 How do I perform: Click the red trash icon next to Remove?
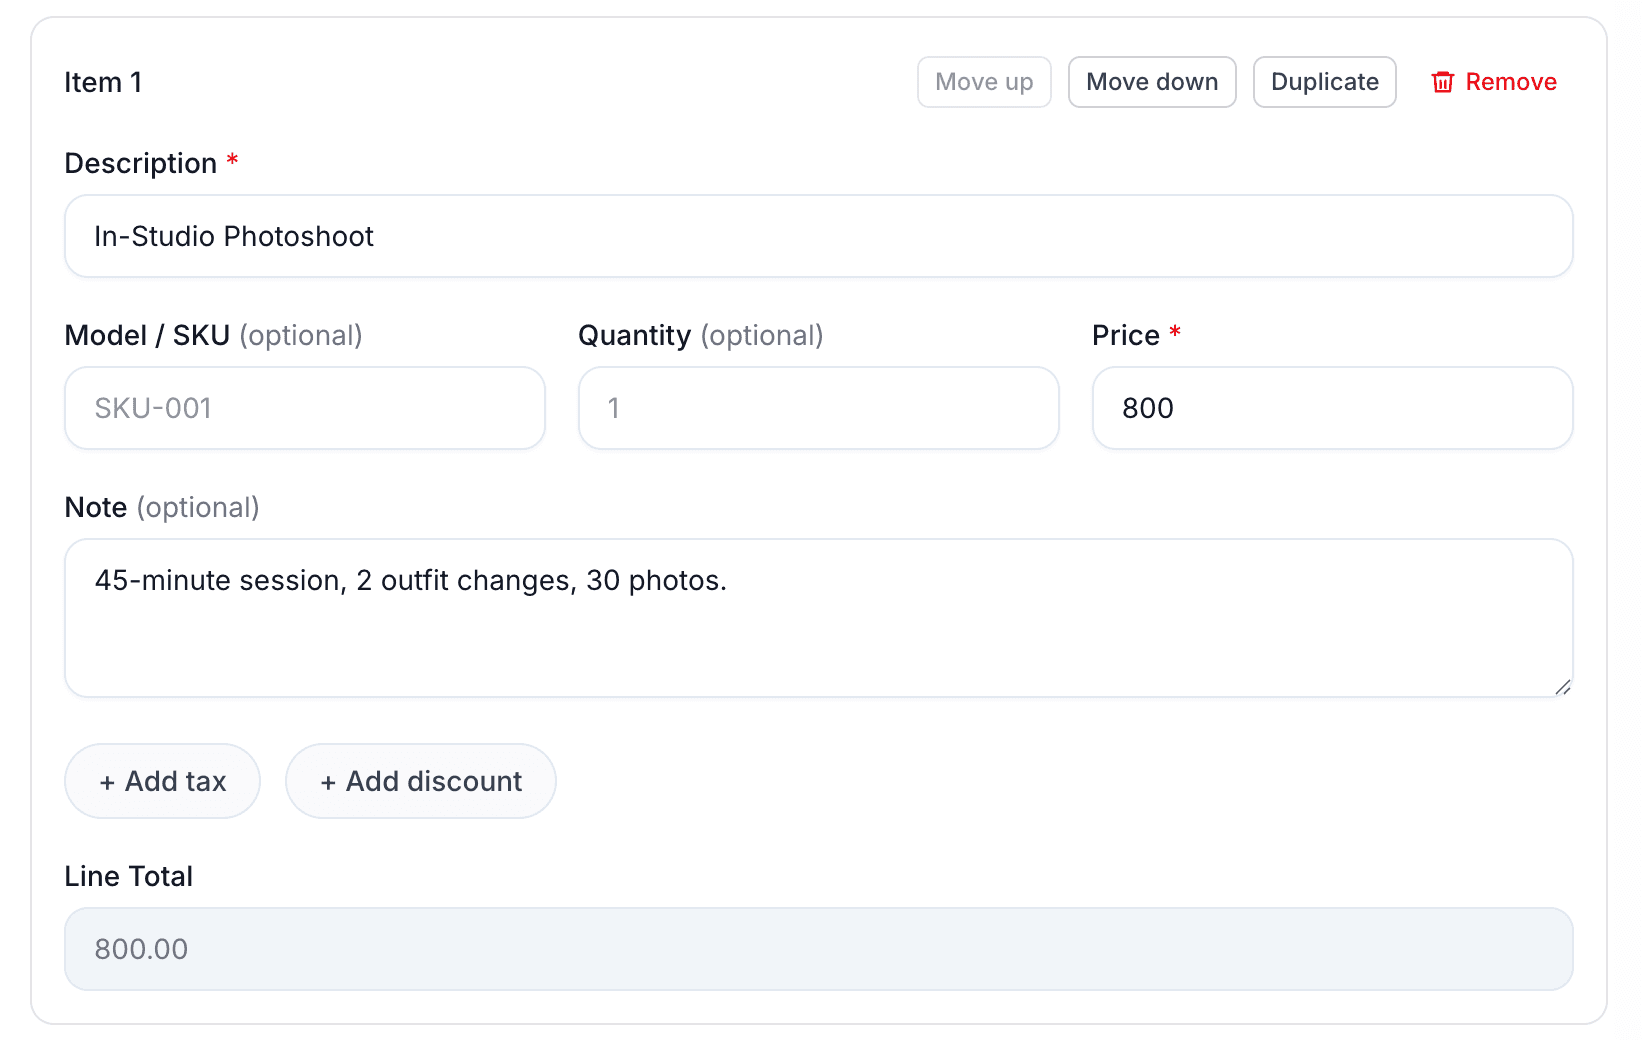[x=1443, y=82]
